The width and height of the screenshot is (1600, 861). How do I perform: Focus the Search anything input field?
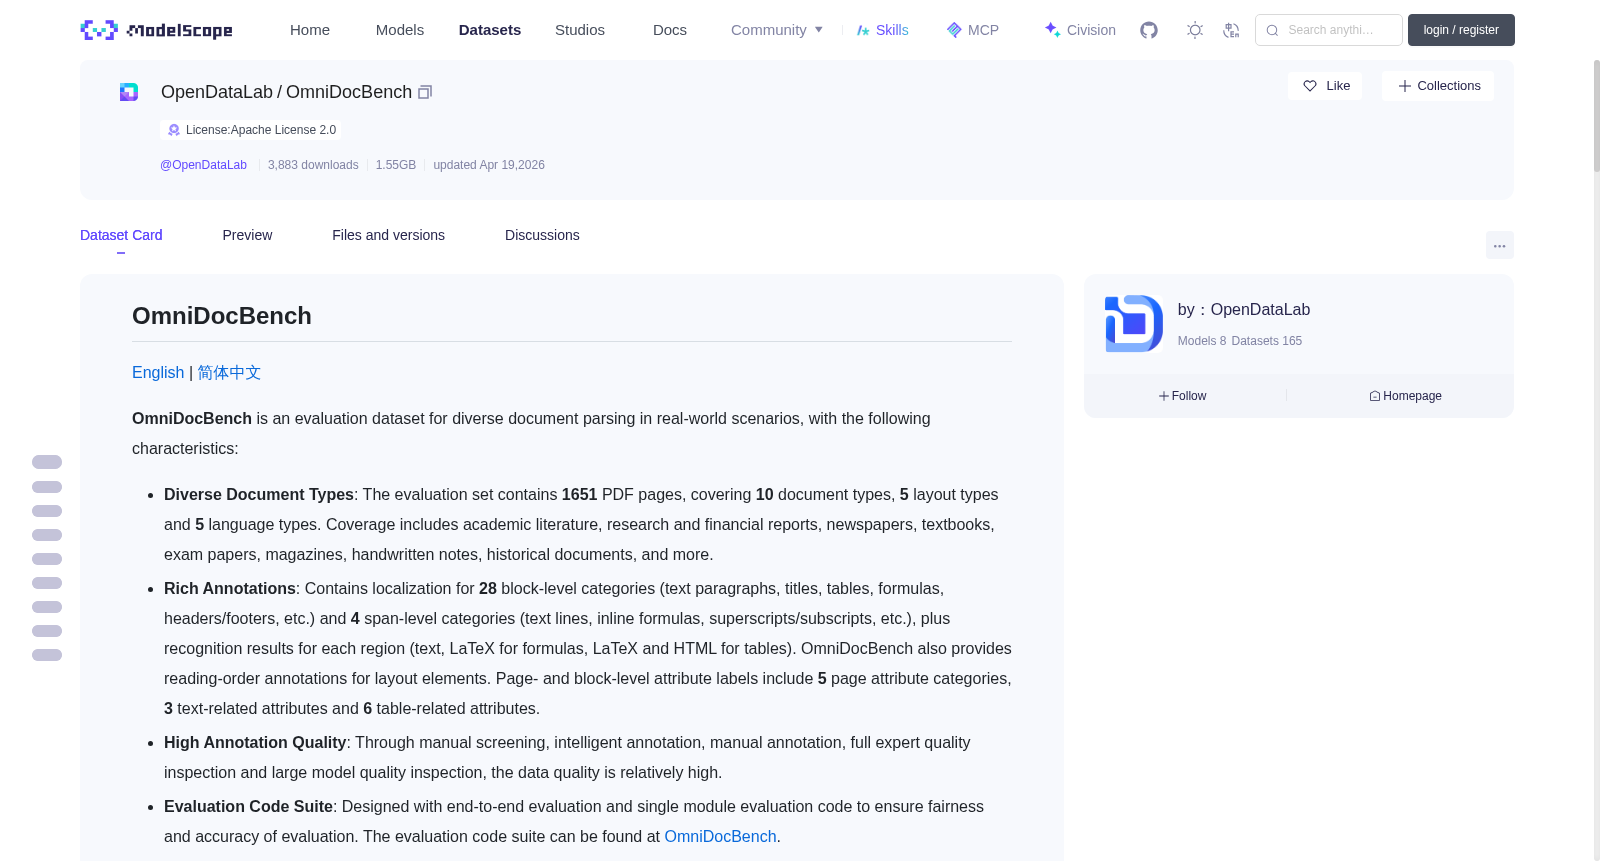(x=1329, y=30)
